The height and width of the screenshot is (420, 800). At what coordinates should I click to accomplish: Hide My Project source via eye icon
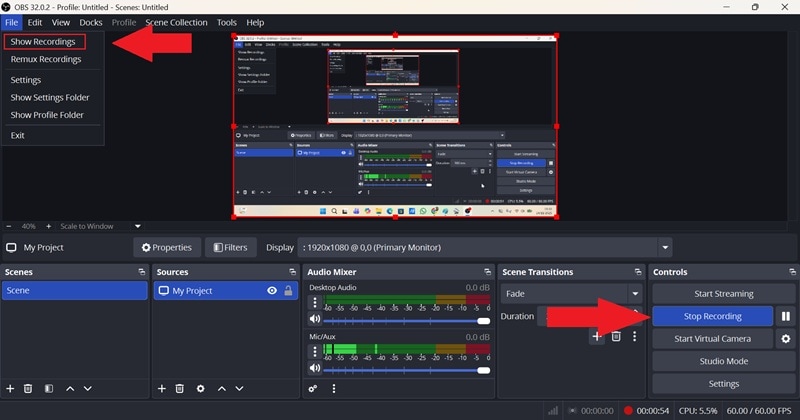pyautogui.click(x=272, y=290)
